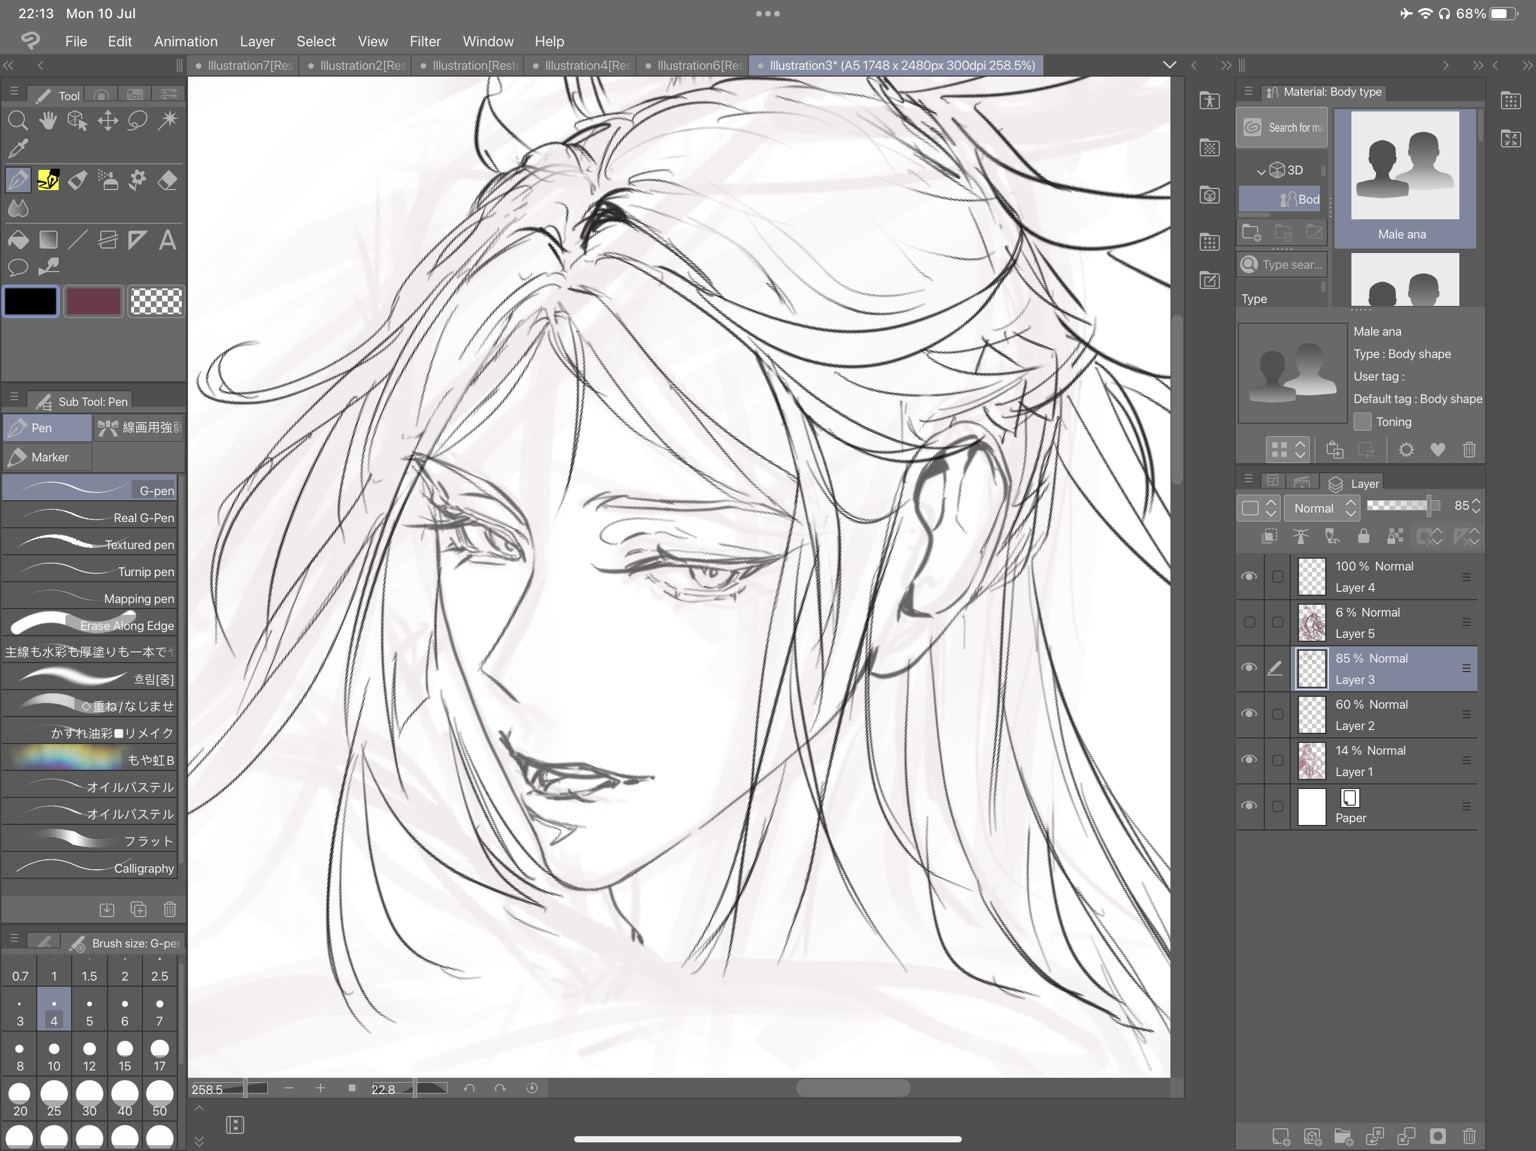Create a new raster layer
The height and width of the screenshot is (1151, 1536).
coord(1280,1136)
